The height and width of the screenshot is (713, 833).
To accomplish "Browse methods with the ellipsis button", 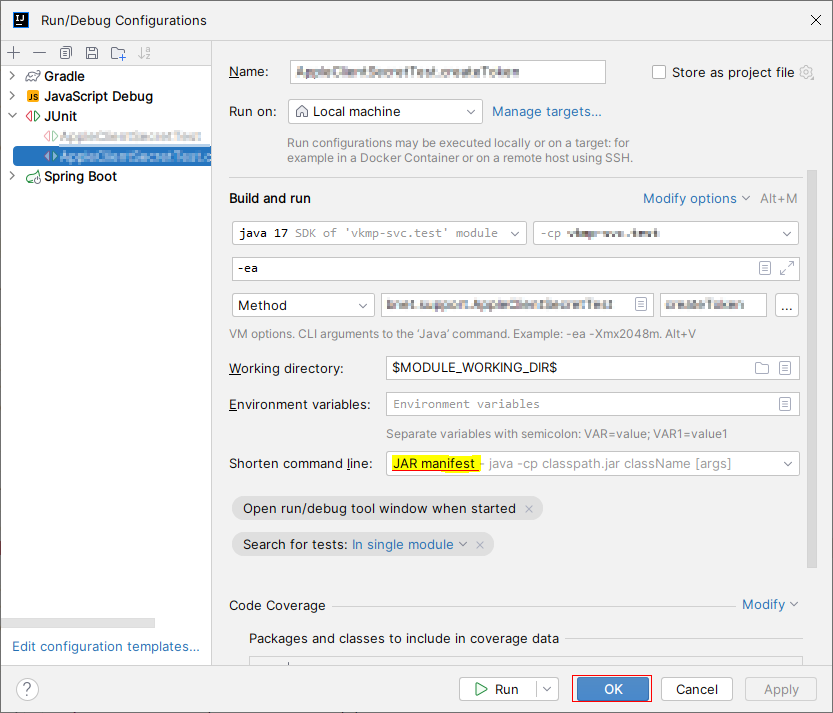I will pyautogui.click(x=787, y=305).
